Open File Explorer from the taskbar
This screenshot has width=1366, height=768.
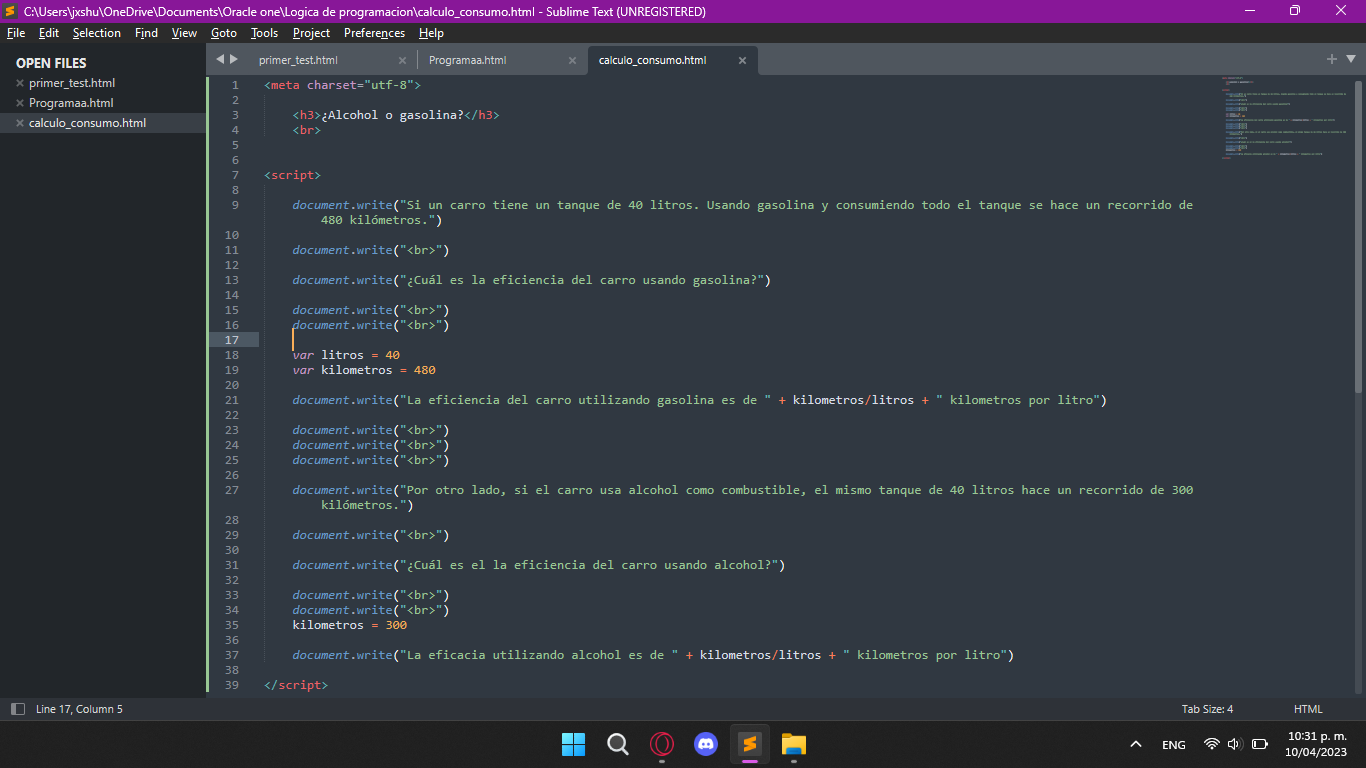pyautogui.click(x=794, y=744)
